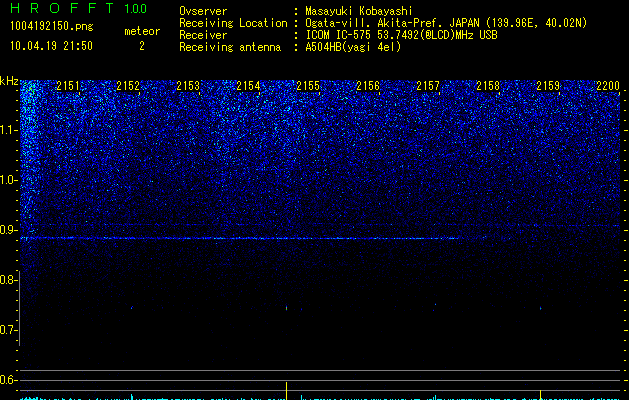Click the 2159 time marker
Image resolution: width=629 pixels, height=400 pixels.
pos(548,86)
